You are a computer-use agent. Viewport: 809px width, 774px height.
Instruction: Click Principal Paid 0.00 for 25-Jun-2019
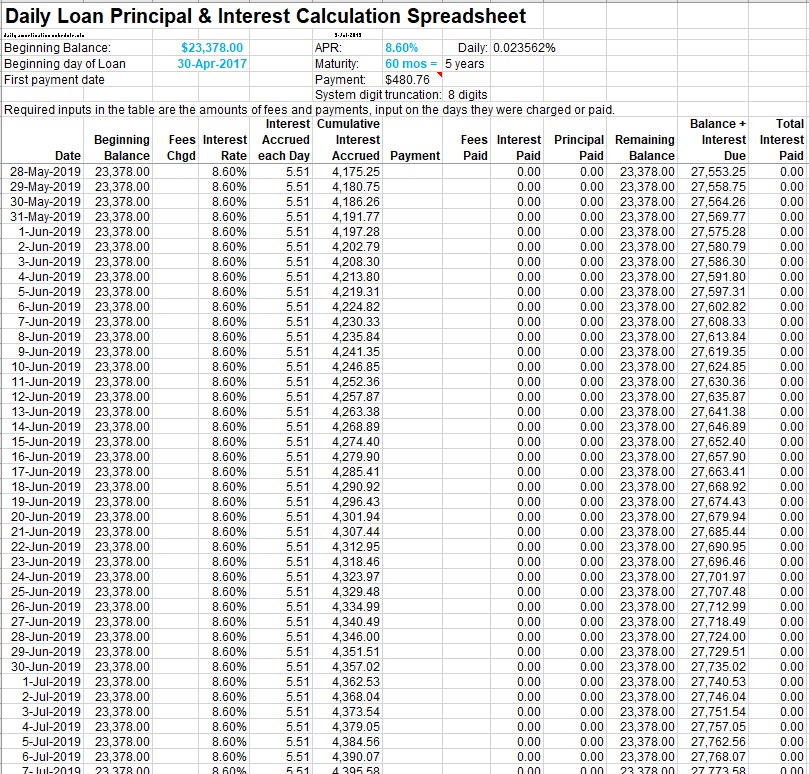point(591,591)
